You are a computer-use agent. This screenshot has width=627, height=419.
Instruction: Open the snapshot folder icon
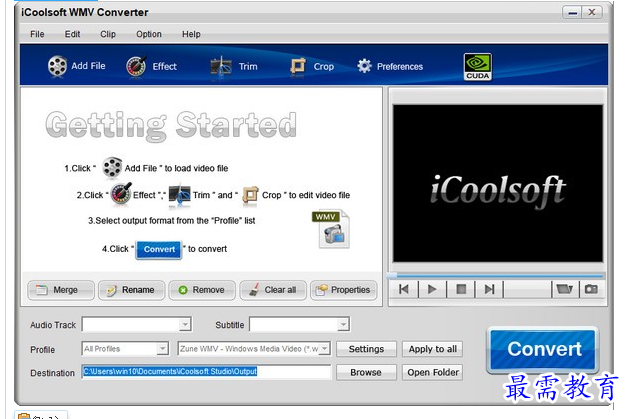pos(565,289)
